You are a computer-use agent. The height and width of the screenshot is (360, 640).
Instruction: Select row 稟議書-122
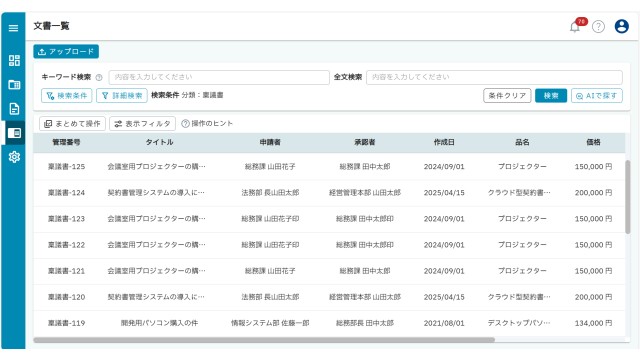click(x=329, y=245)
